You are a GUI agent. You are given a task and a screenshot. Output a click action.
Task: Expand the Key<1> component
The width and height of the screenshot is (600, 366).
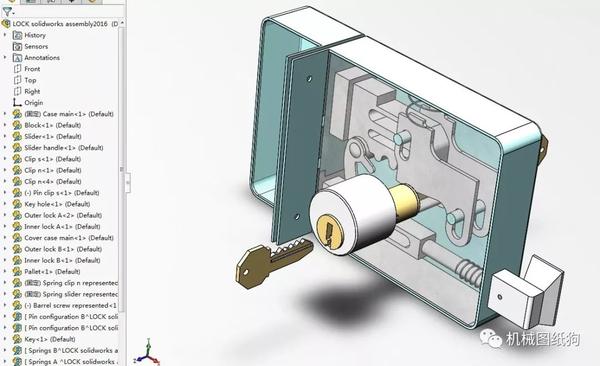(5, 339)
